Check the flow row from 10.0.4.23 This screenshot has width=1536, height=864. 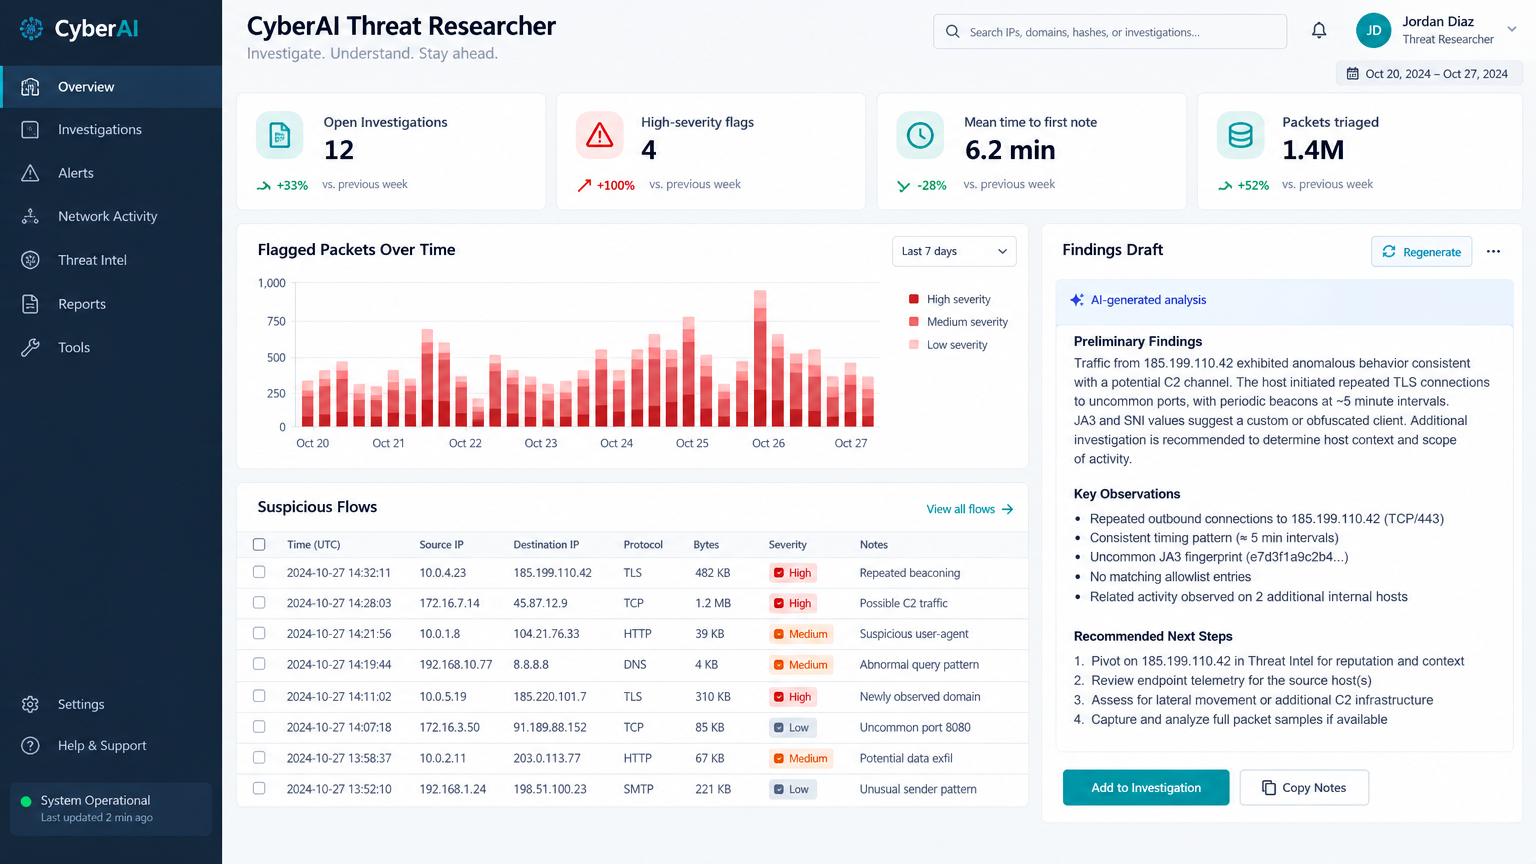click(259, 573)
